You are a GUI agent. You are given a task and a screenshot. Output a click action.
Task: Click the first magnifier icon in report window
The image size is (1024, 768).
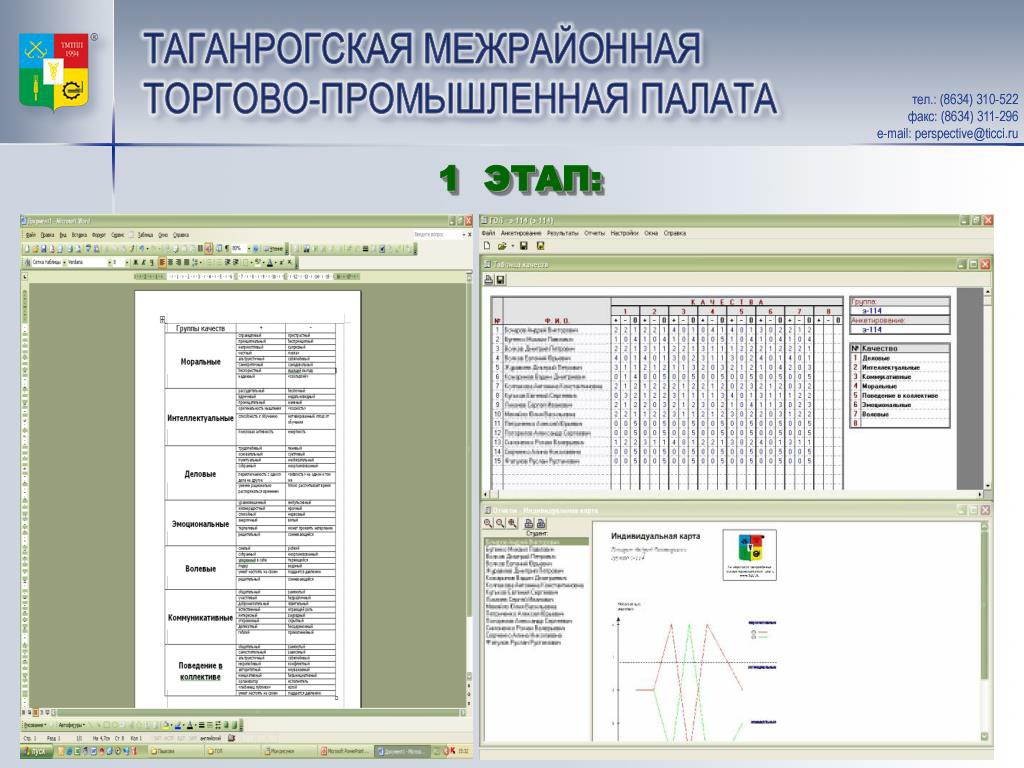488,523
